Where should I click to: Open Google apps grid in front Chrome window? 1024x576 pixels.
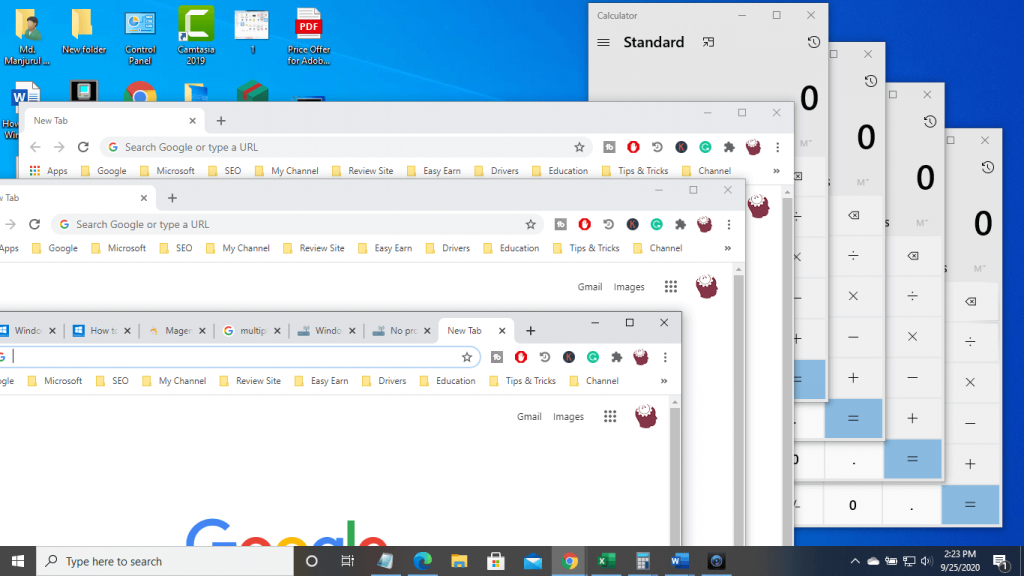click(x=610, y=417)
